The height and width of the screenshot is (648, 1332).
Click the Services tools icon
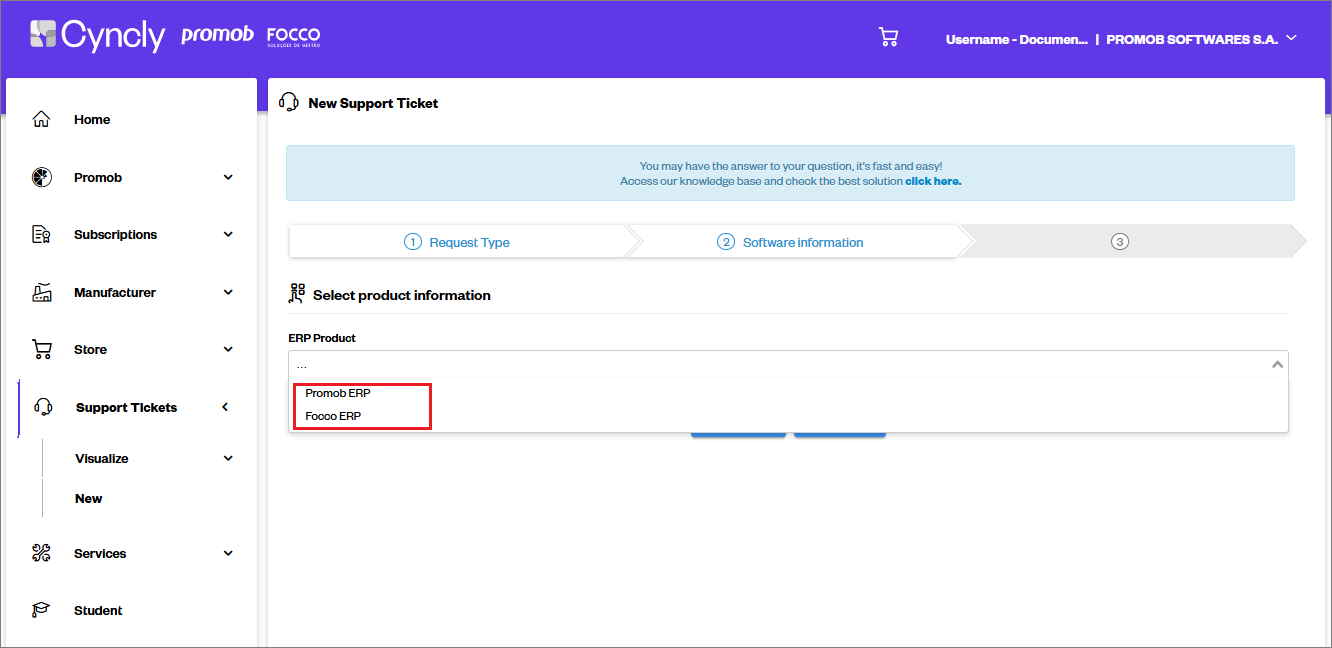pos(41,553)
